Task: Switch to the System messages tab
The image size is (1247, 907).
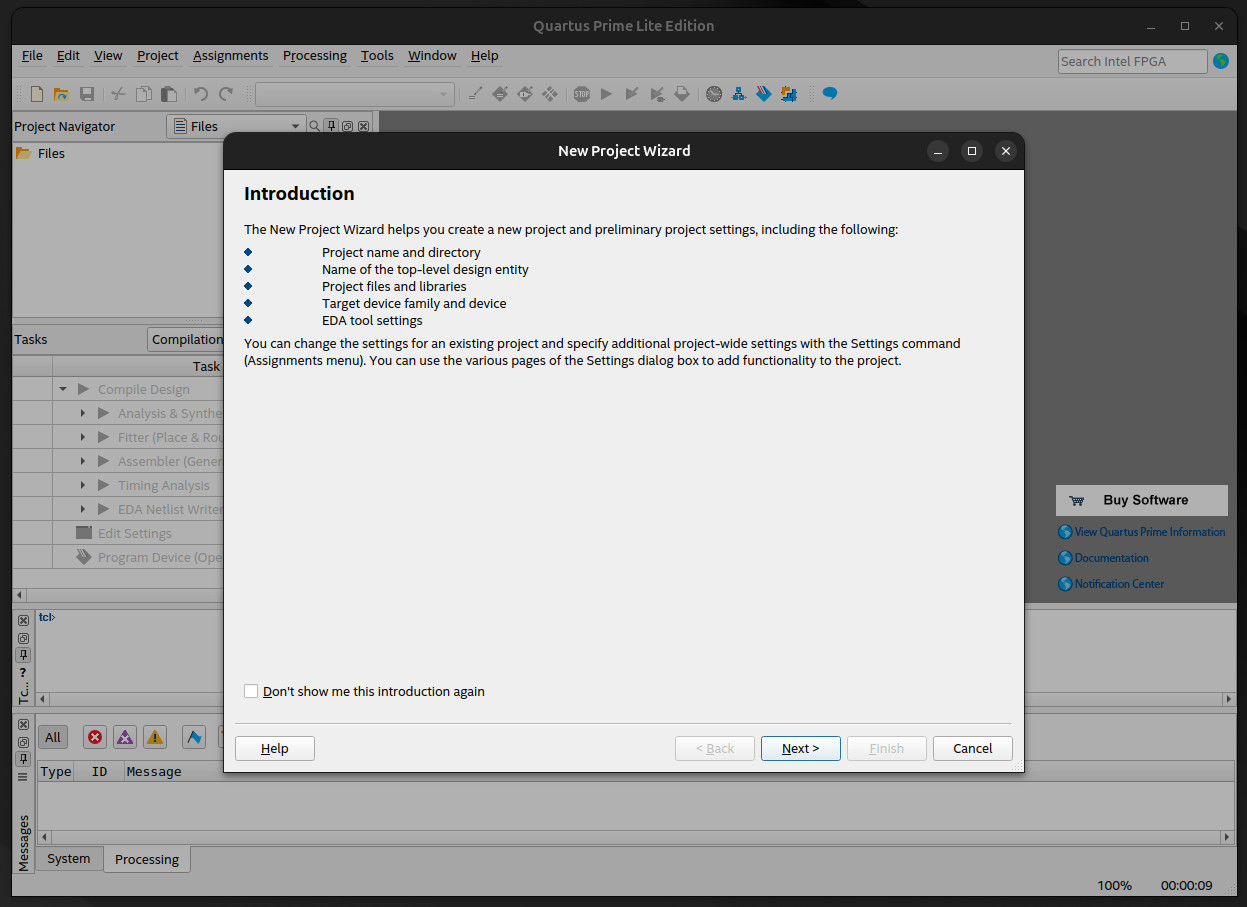Action: point(69,858)
